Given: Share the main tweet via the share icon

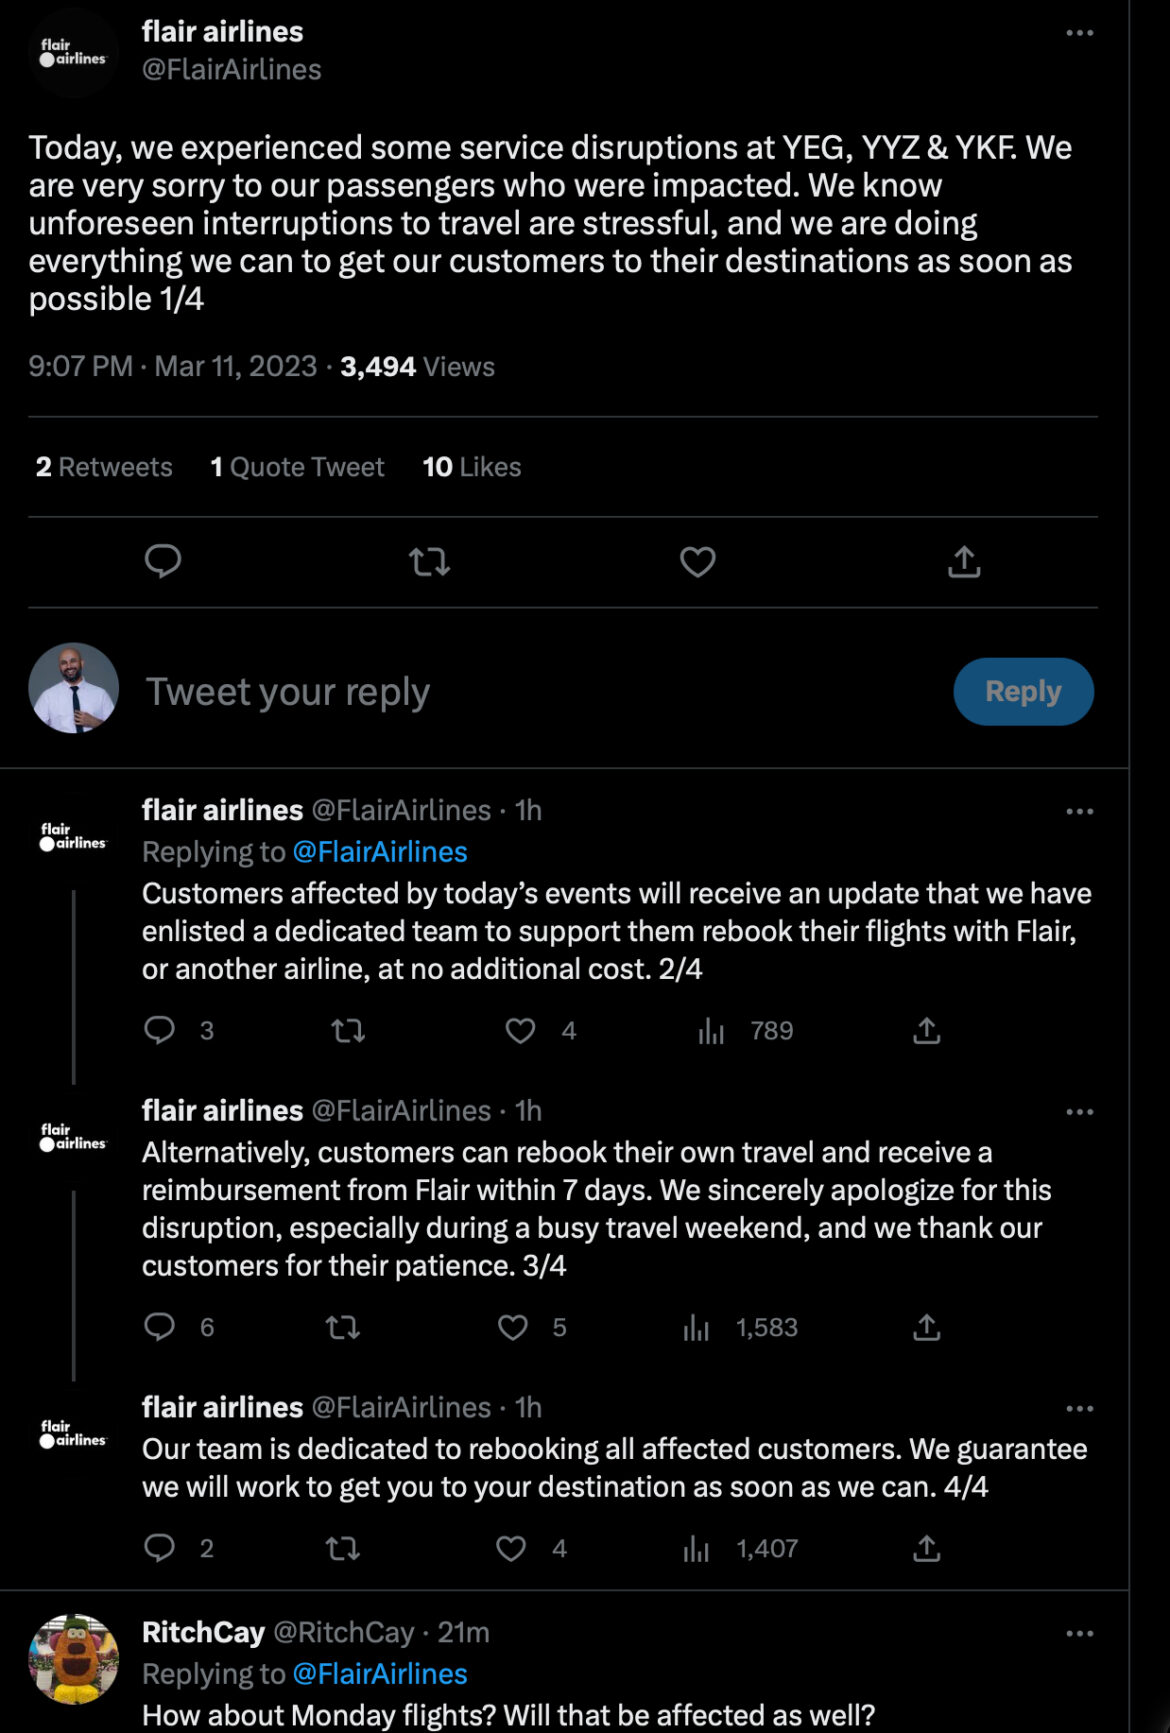Looking at the screenshot, I should tap(964, 562).
